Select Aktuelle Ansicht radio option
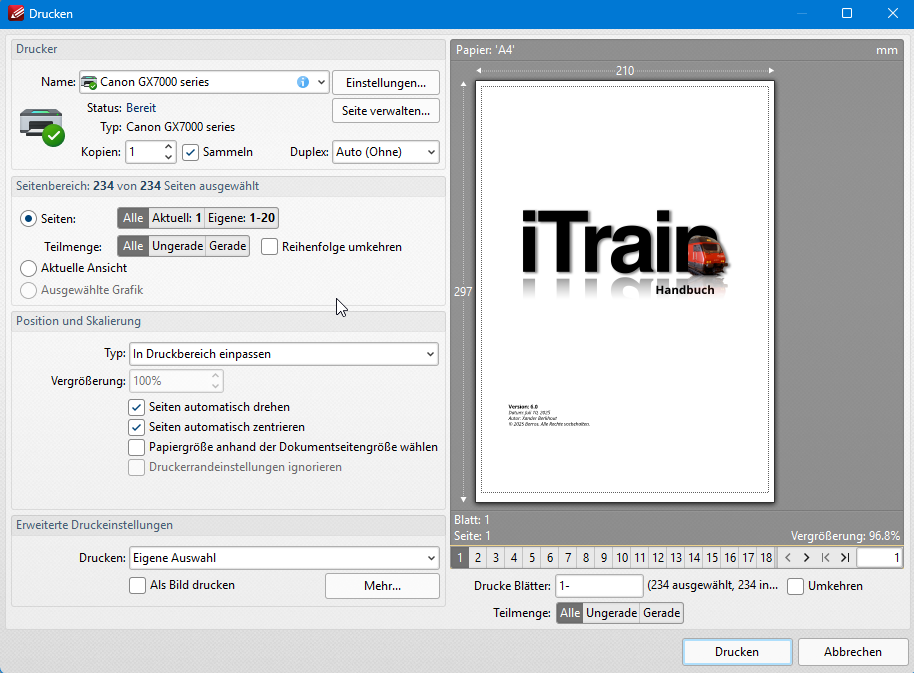Viewport: 914px width, 673px height. coord(29,268)
